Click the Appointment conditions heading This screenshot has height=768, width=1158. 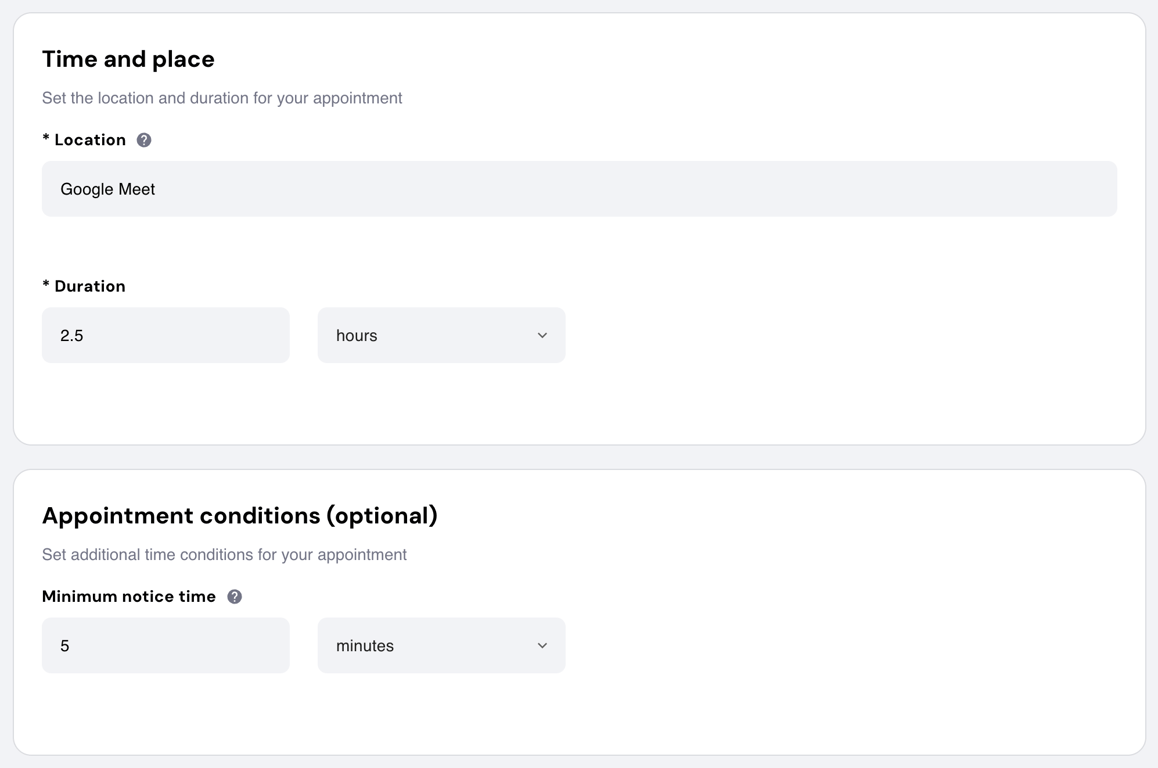tap(241, 515)
